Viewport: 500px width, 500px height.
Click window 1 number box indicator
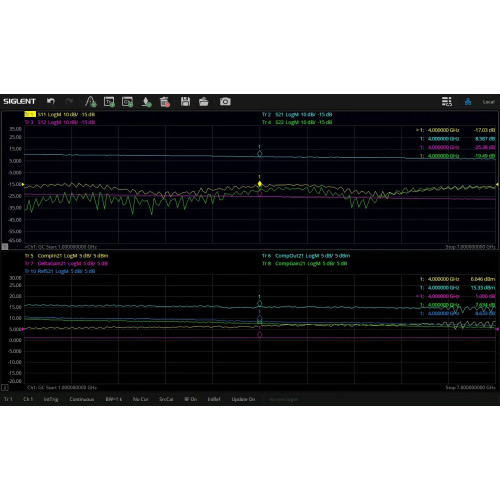point(5,246)
